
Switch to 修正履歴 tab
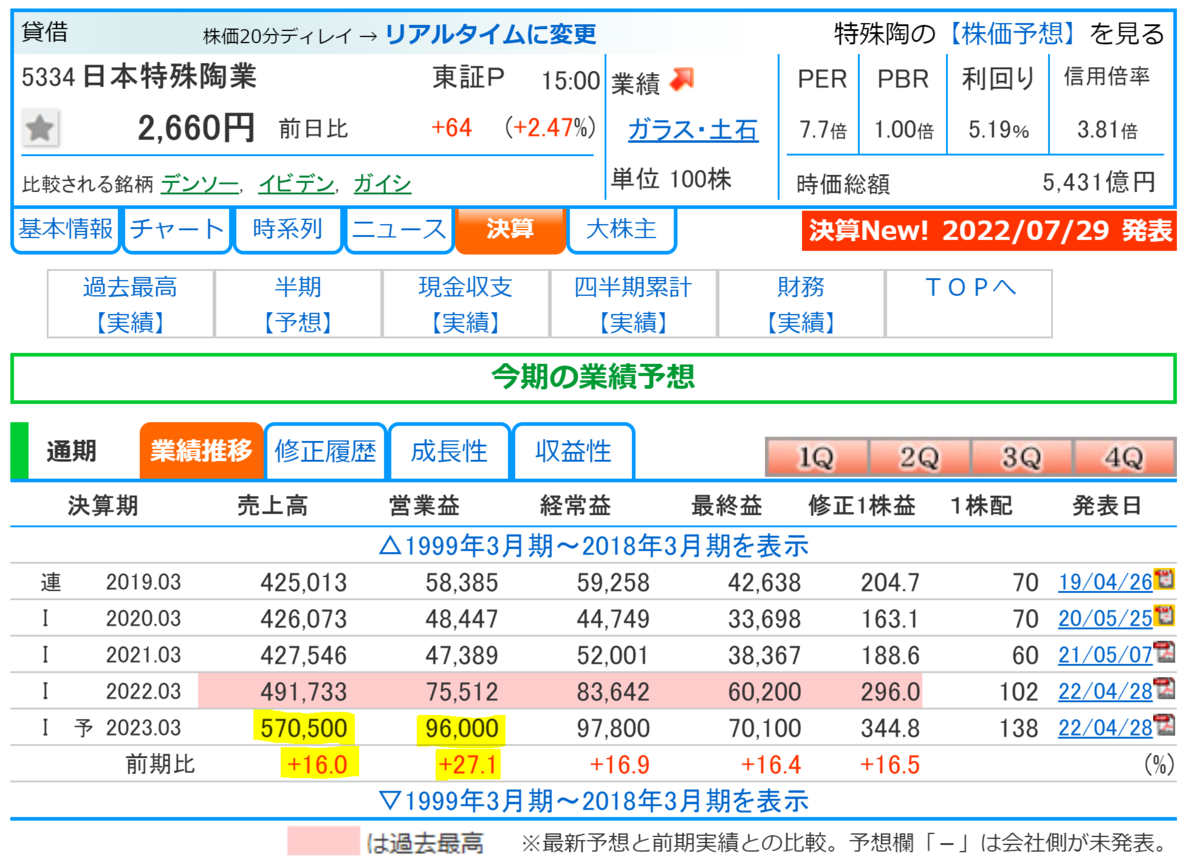point(325,451)
